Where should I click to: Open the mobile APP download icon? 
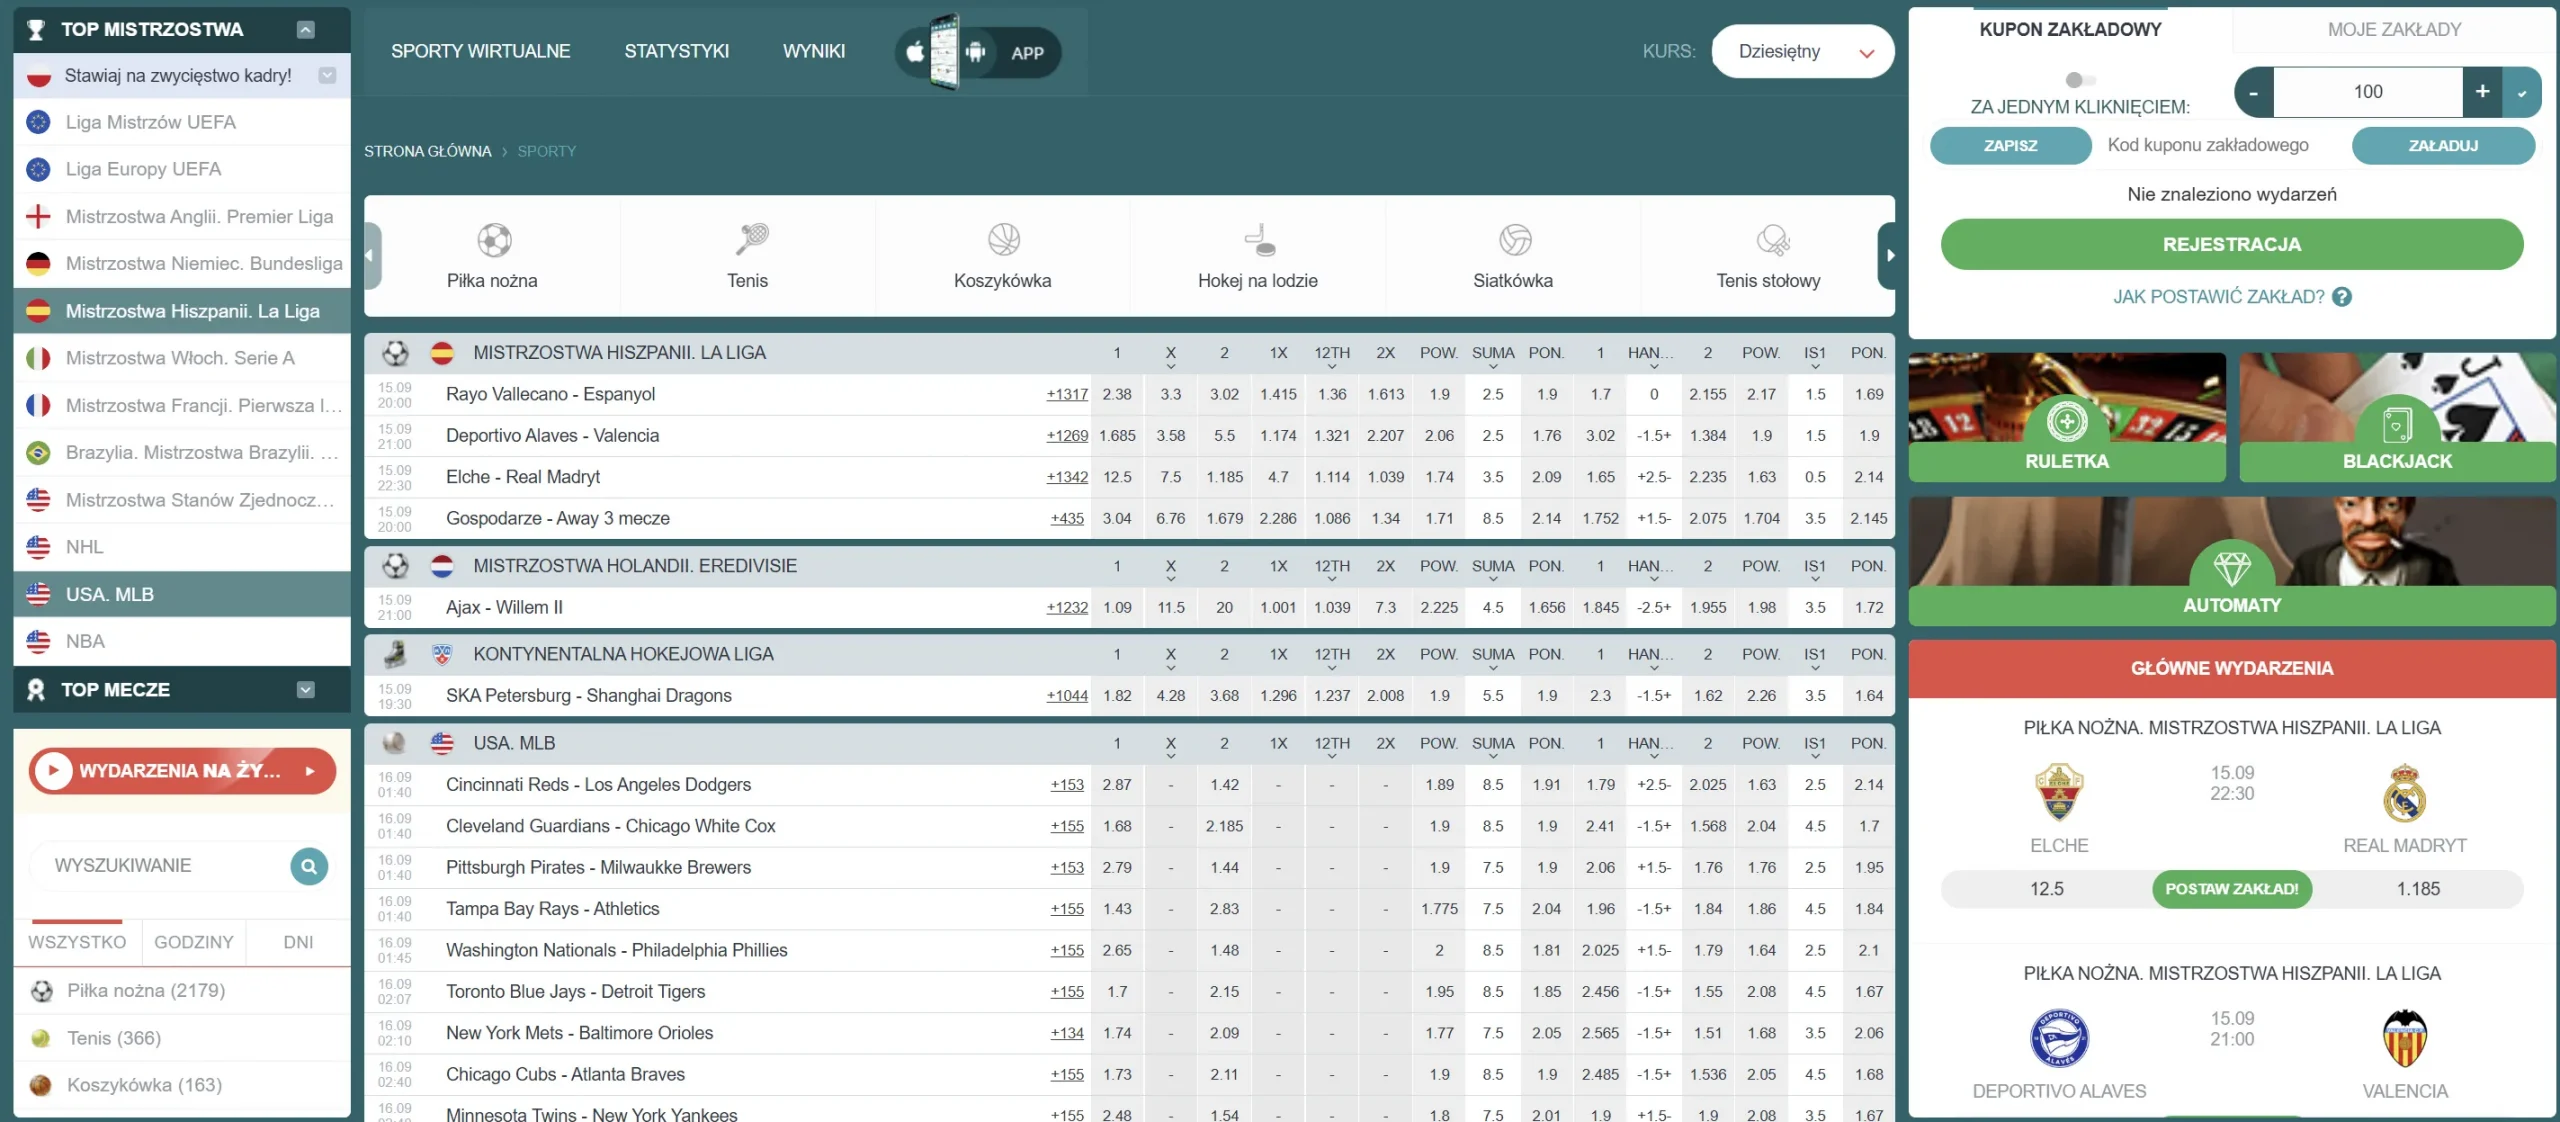click(977, 52)
